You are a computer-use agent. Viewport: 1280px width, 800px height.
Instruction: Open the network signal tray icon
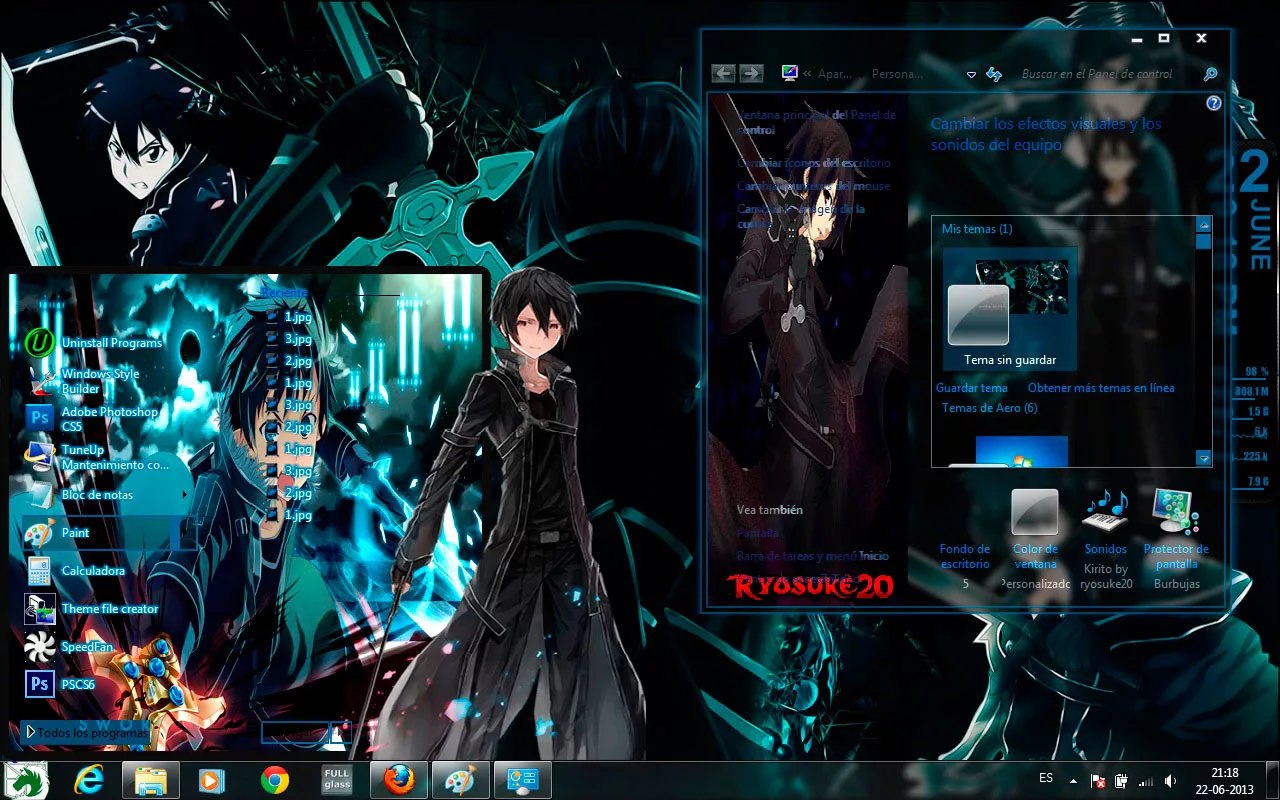(1146, 780)
